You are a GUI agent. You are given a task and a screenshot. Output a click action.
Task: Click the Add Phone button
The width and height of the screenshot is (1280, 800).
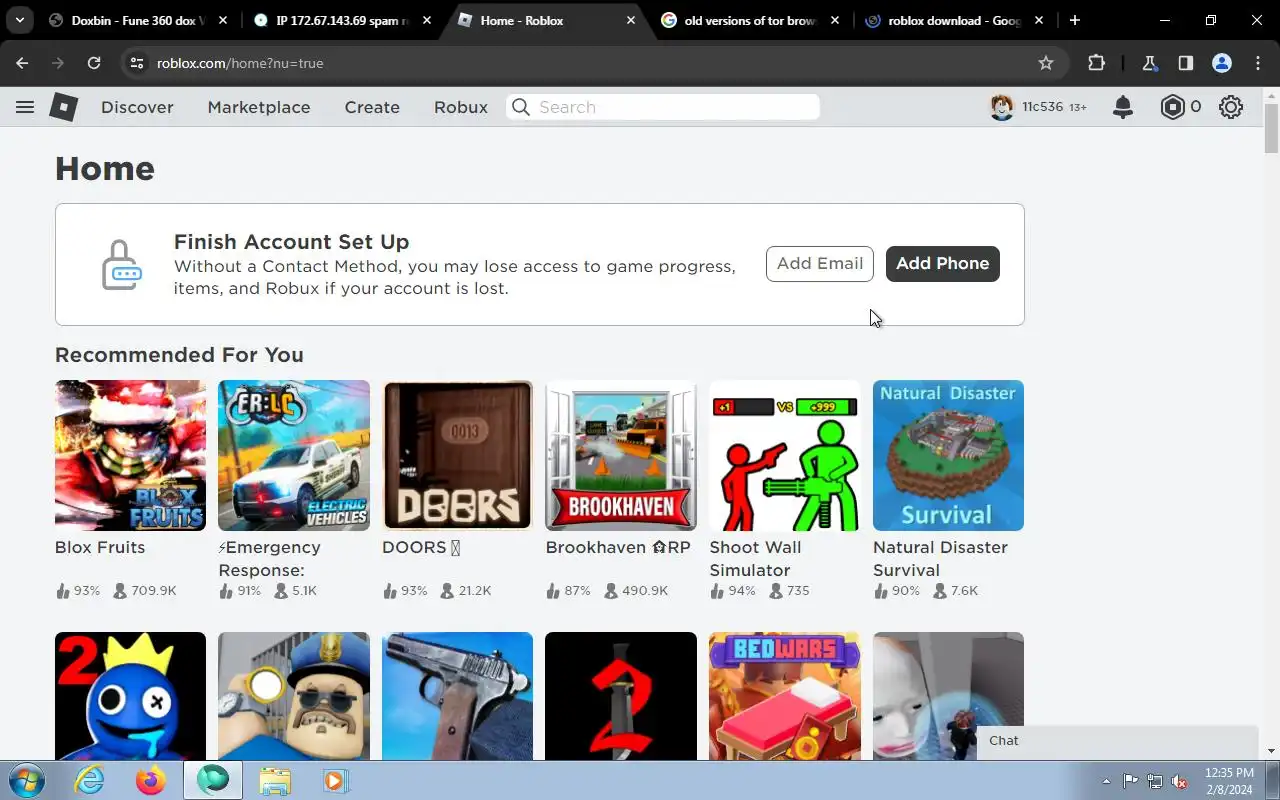pyautogui.click(x=943, y=264)
